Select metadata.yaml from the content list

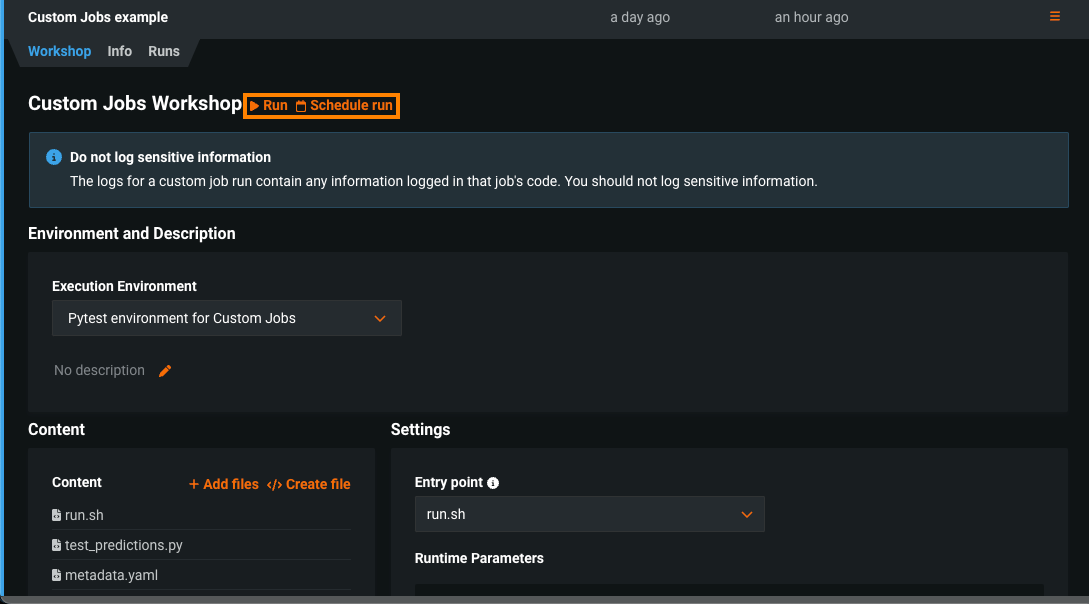(111, 576)
